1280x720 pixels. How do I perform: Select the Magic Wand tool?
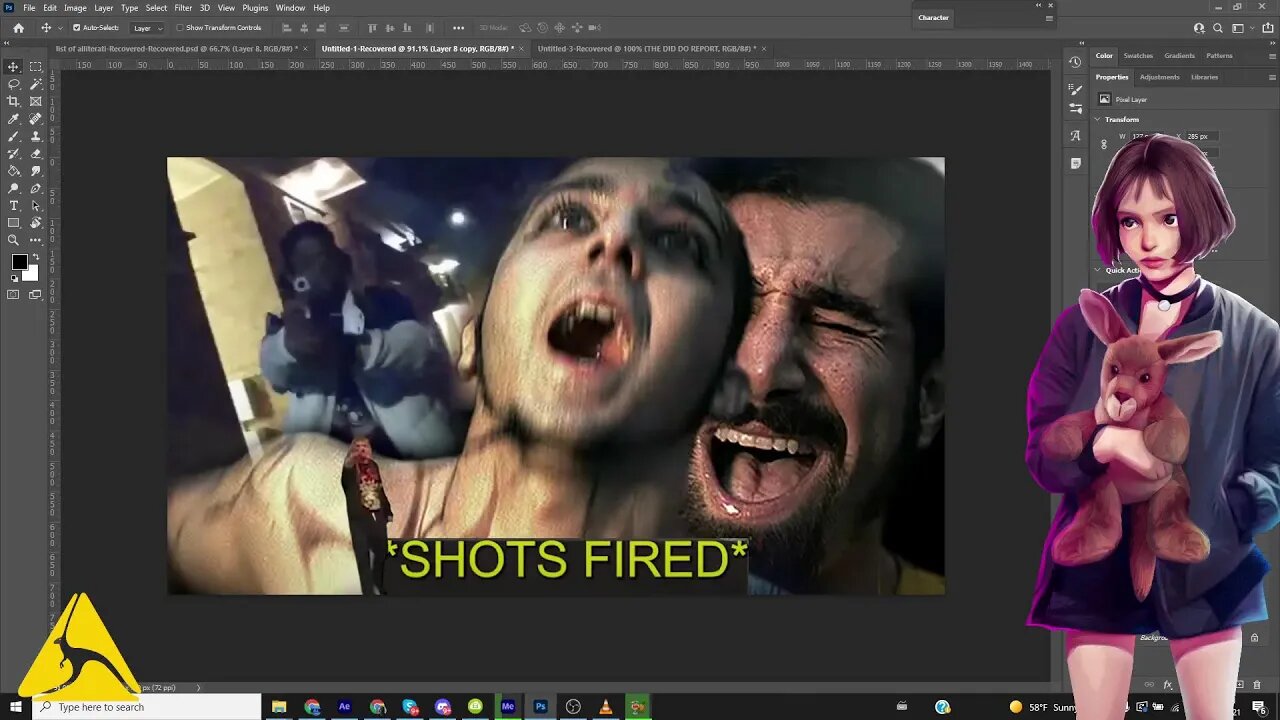coord(36,84)
